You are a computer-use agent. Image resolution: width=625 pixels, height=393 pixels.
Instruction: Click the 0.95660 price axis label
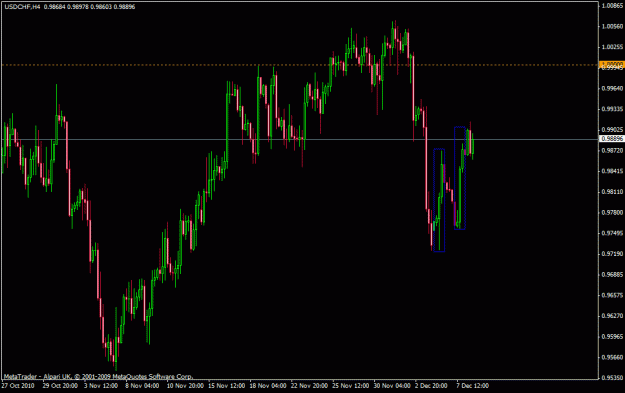coord(612,358)
